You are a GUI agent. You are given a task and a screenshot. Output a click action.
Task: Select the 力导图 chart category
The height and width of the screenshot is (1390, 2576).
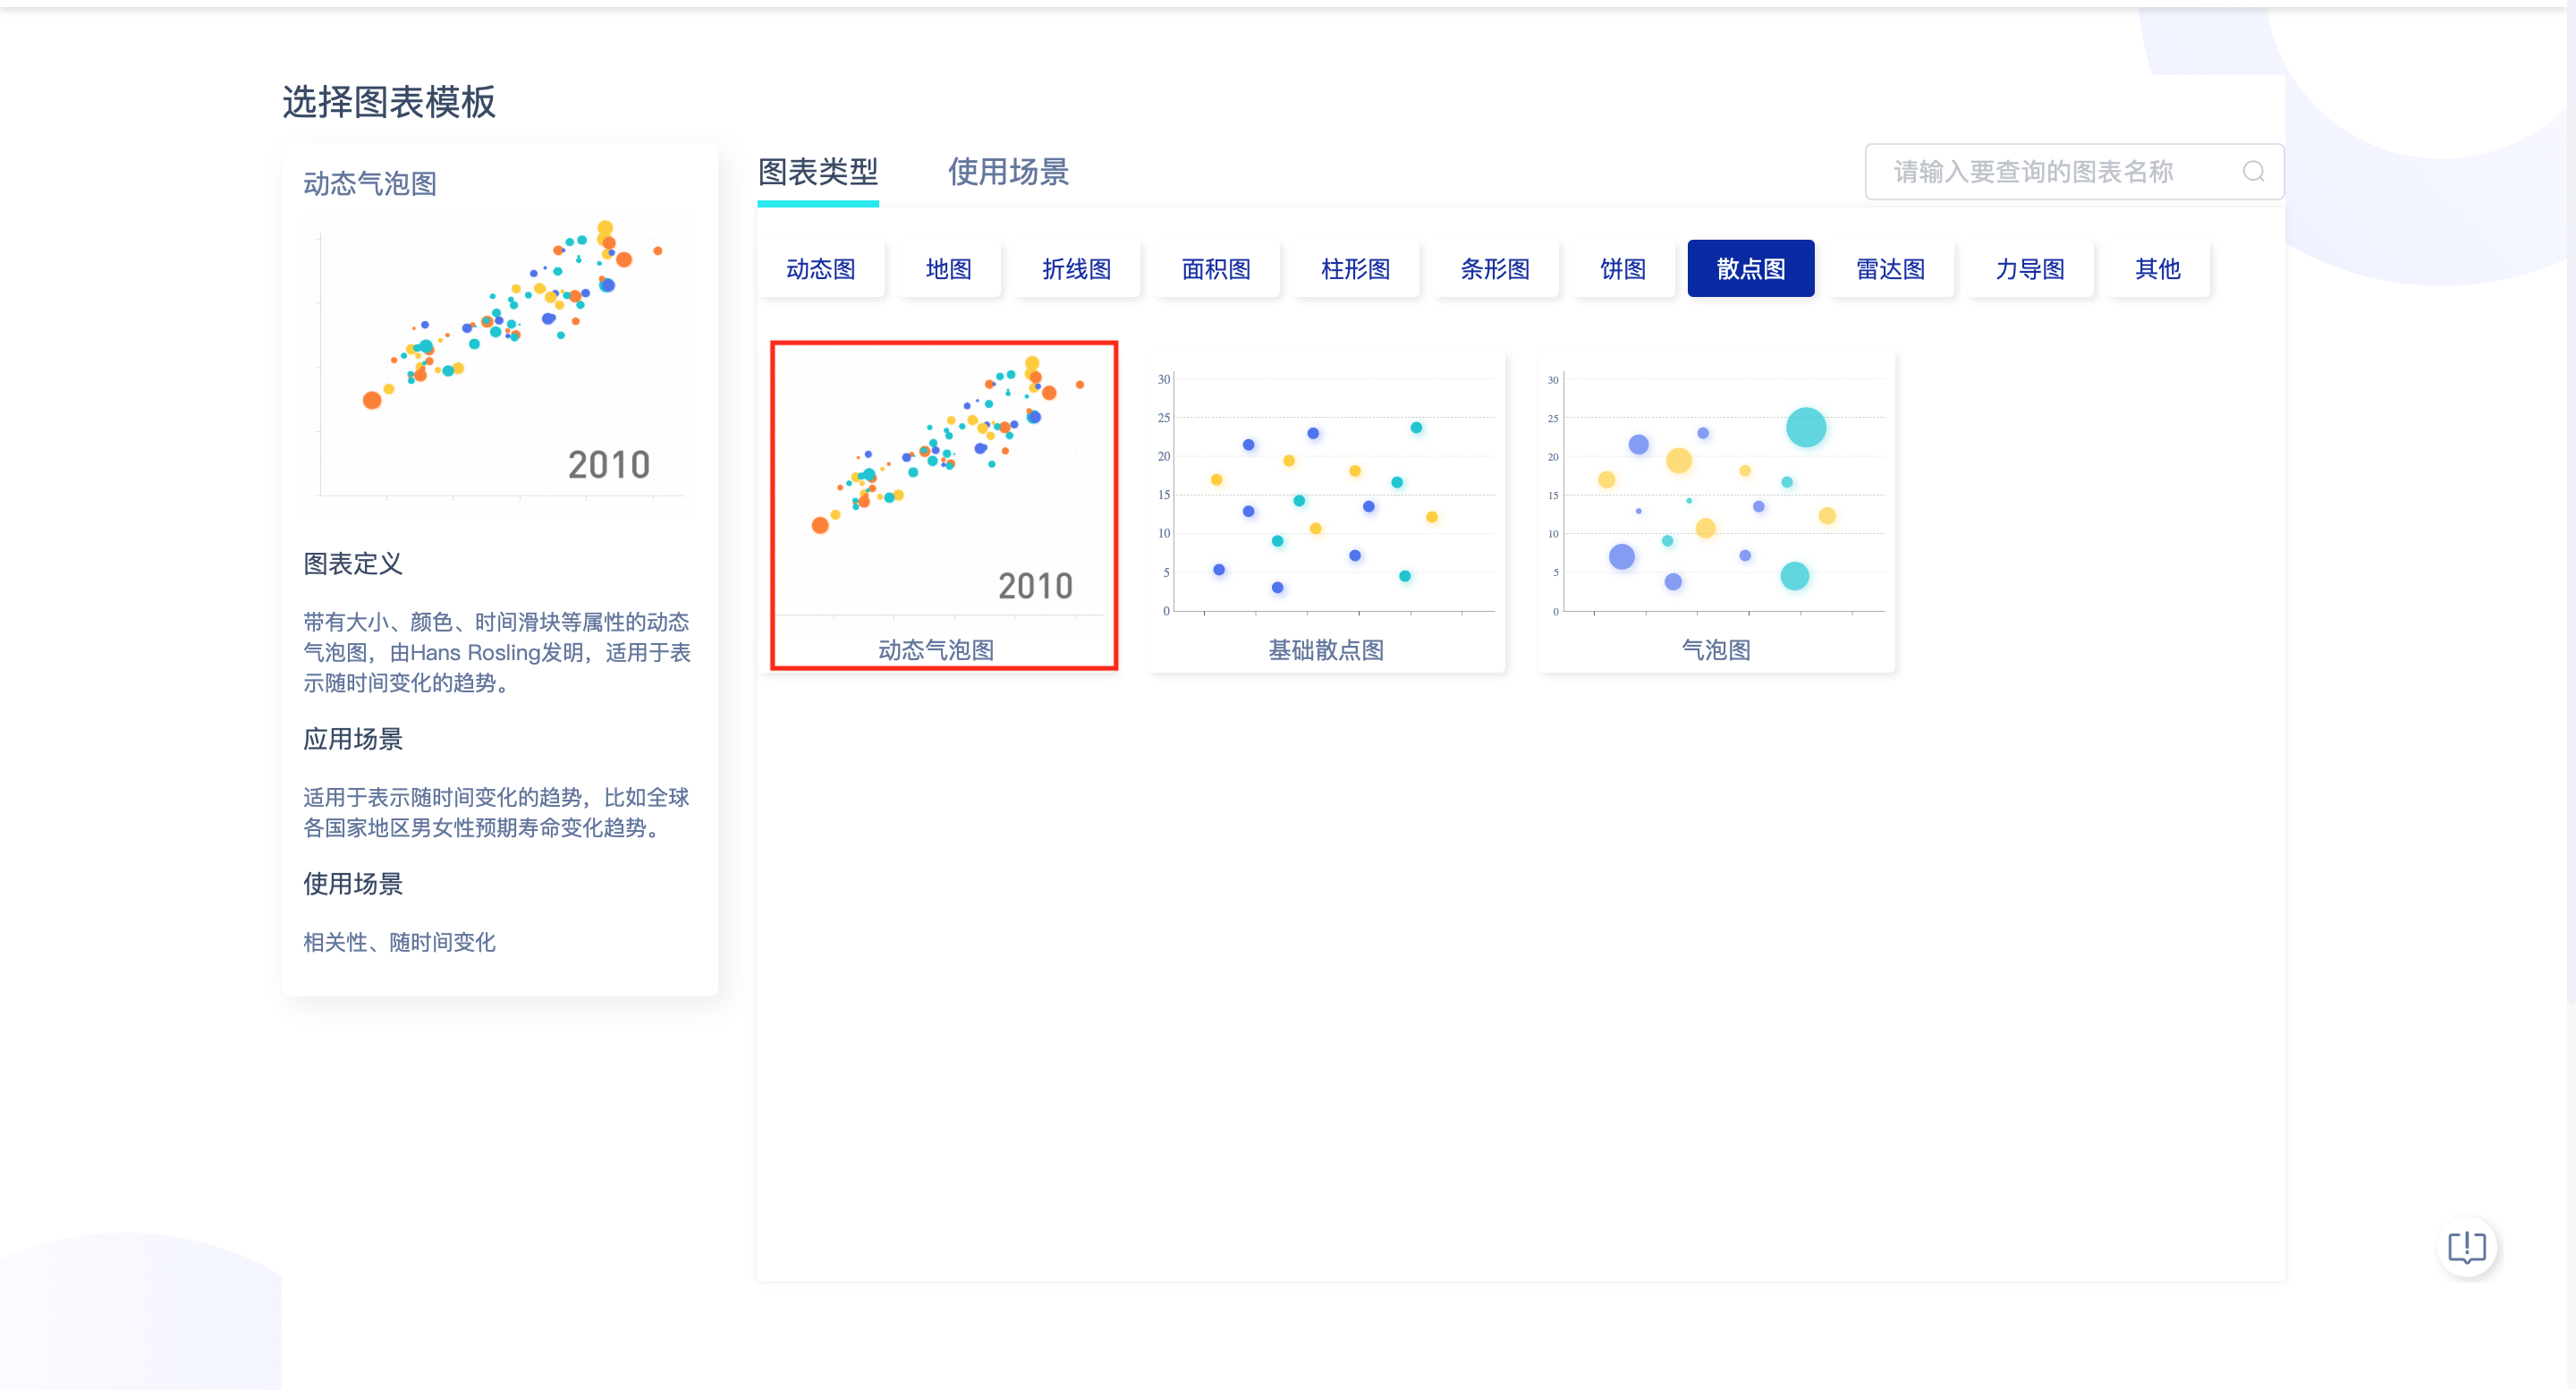pyautogui.click(x=2030, y=269)
